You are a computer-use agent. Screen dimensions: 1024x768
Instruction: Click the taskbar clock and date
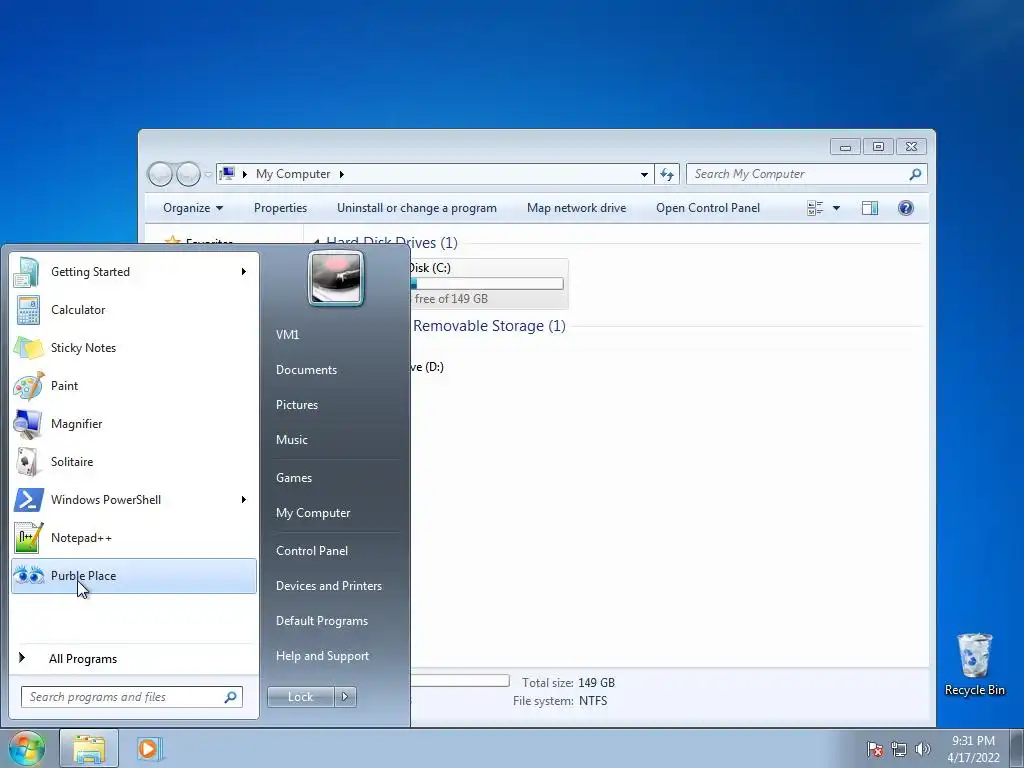pos(973,749)
